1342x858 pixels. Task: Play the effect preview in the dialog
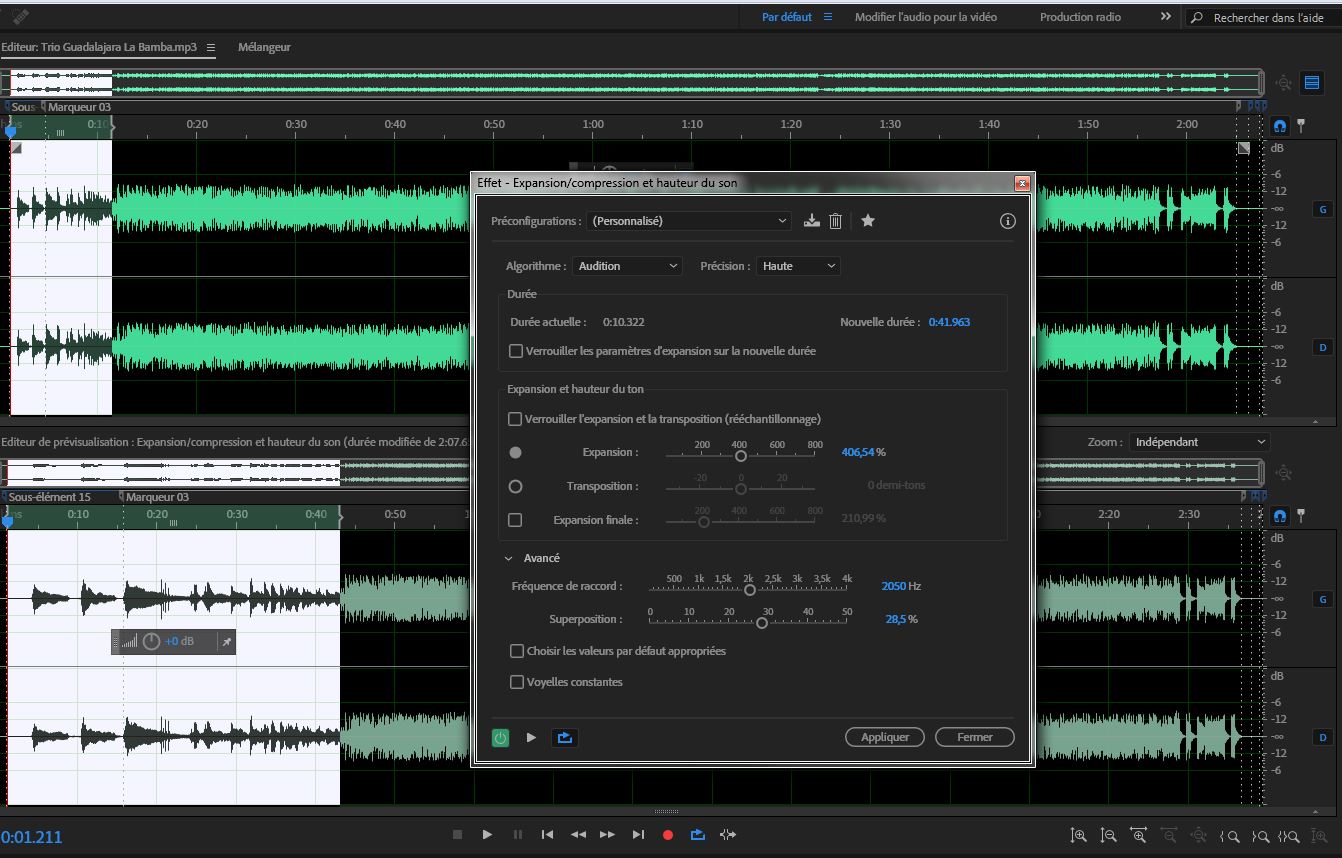(x=531, y=738)
